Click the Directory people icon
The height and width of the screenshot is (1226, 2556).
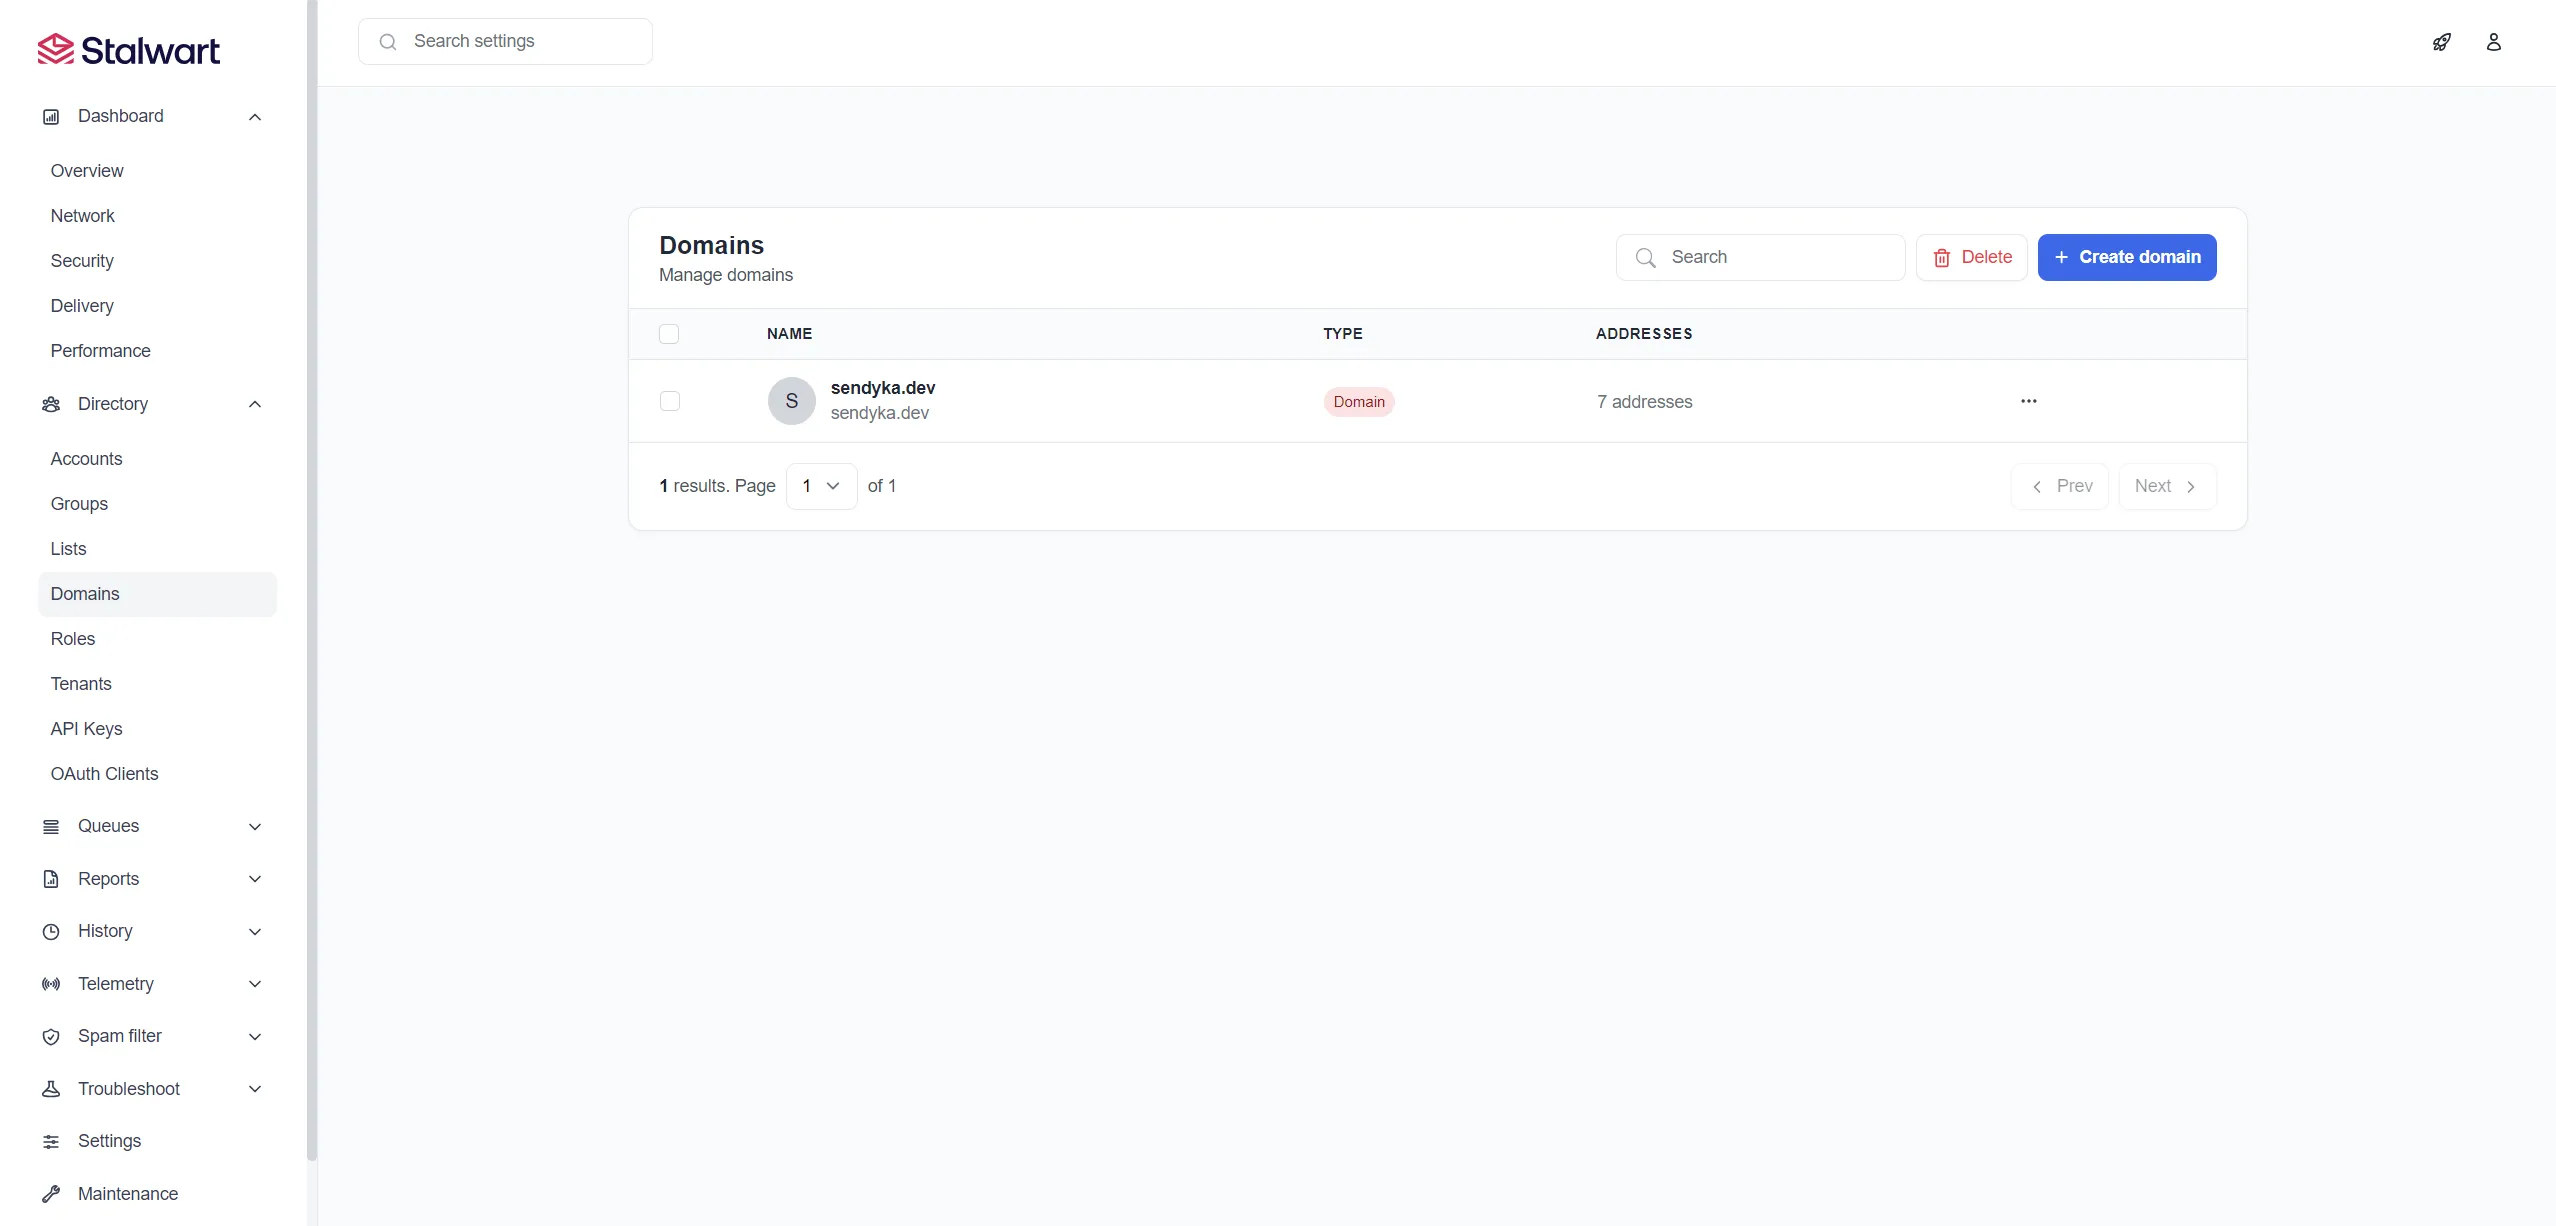click(x=51, y=404)
